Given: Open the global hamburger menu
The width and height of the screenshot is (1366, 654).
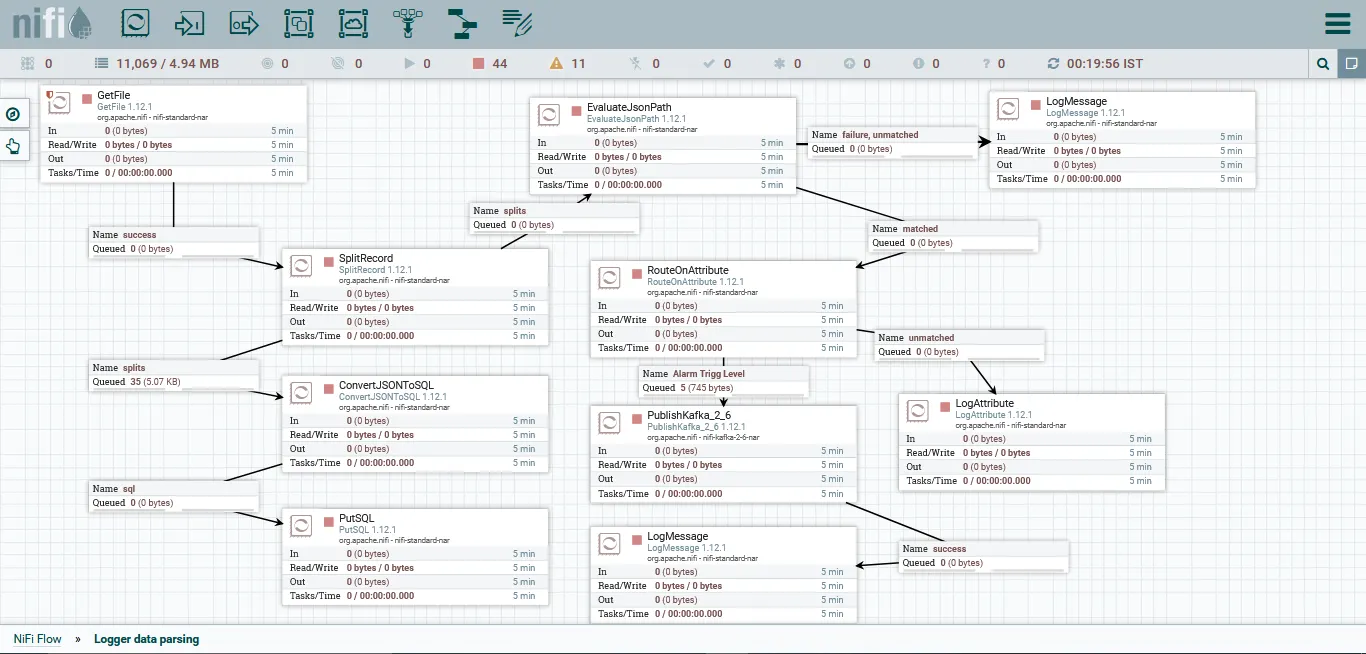Looking at the screenshot, I should pos(1337,23).
